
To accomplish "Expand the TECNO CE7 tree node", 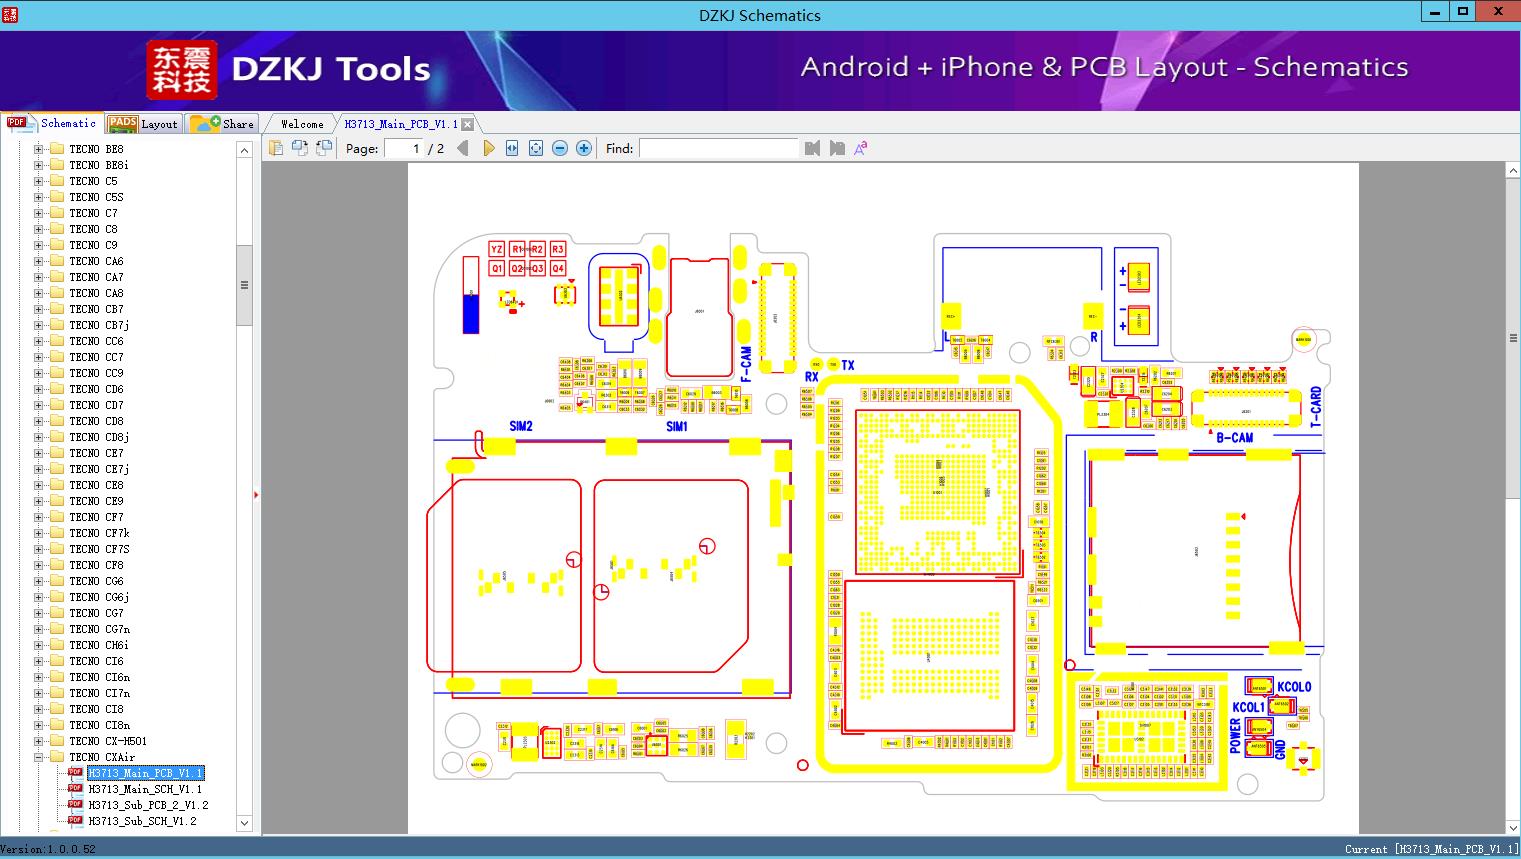I will [38, 453].
